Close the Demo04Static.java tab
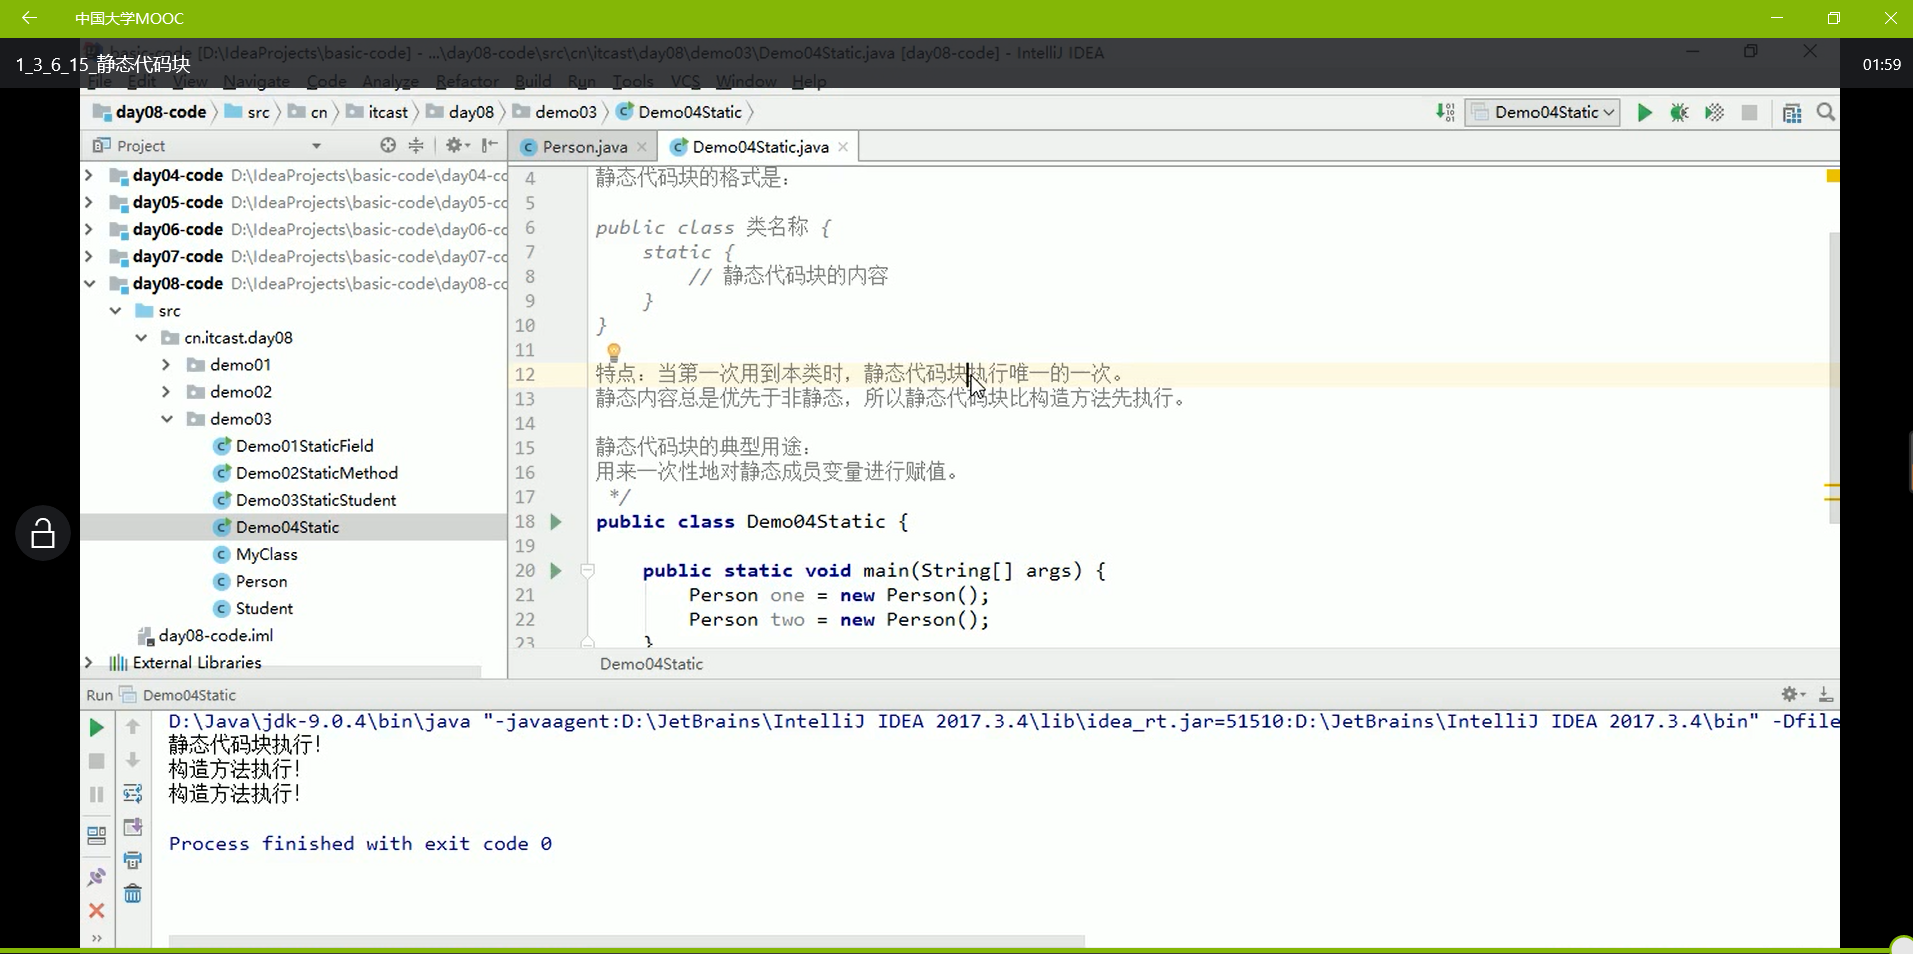This screenshot has width=1913, height=954. 843,147
